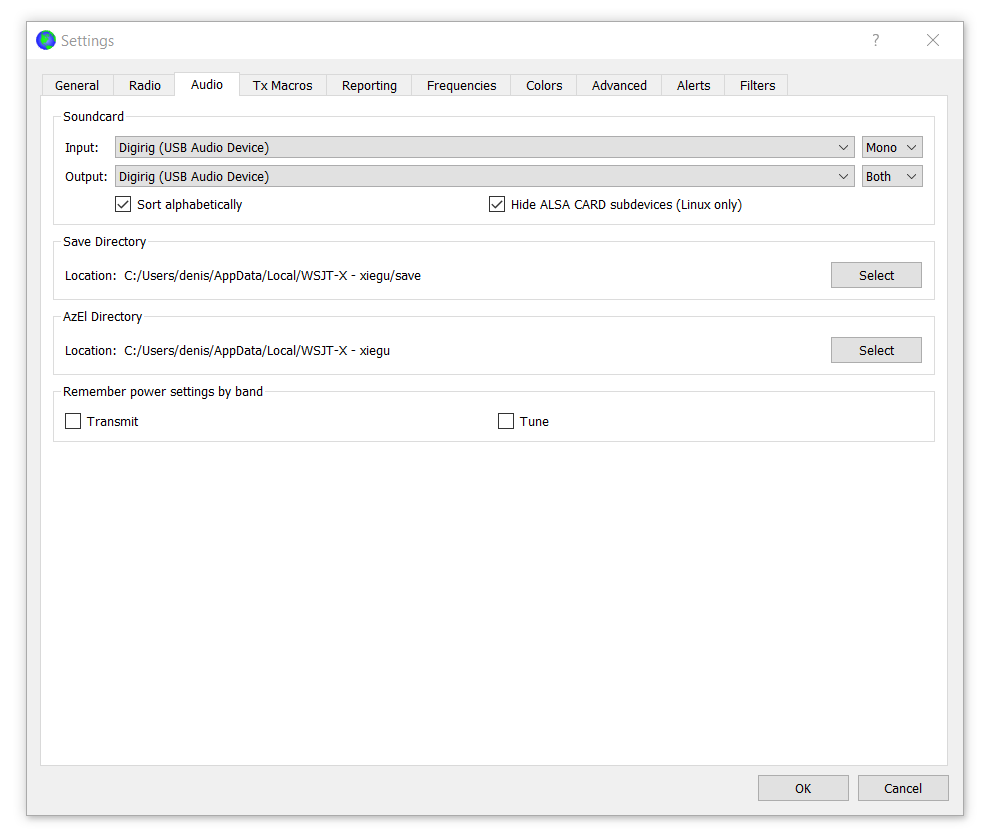
Task: Click the question mark help button
Action: (876, 40)
